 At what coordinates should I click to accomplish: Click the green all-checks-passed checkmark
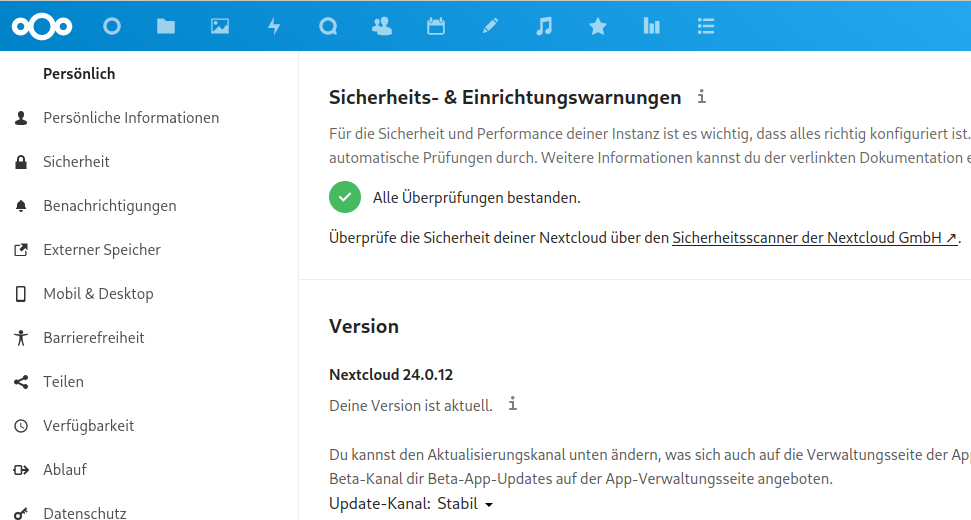[345, 197]
